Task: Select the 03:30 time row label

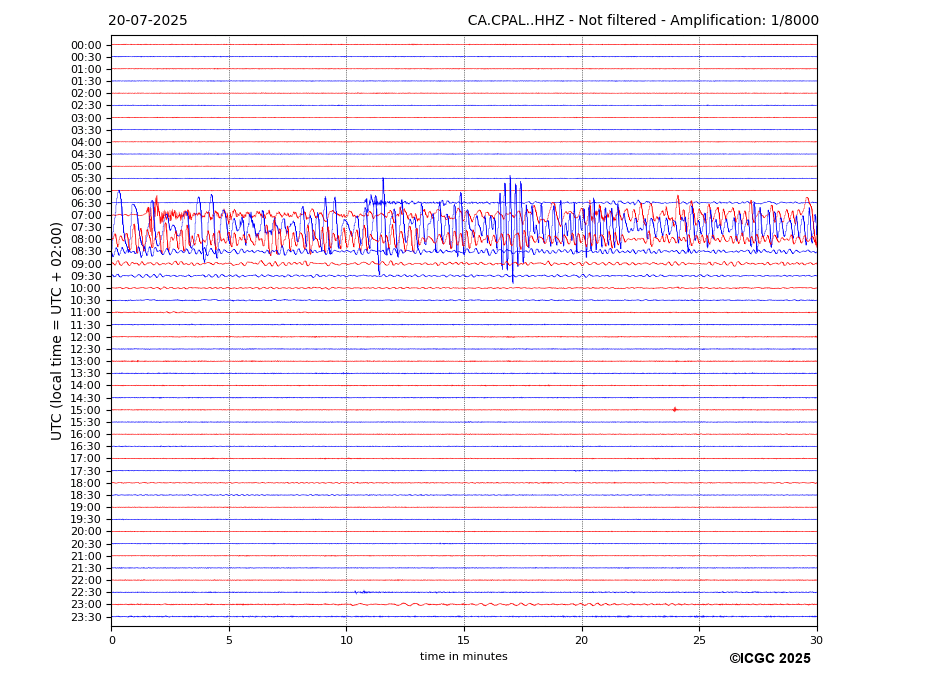Action: [86, 130]
